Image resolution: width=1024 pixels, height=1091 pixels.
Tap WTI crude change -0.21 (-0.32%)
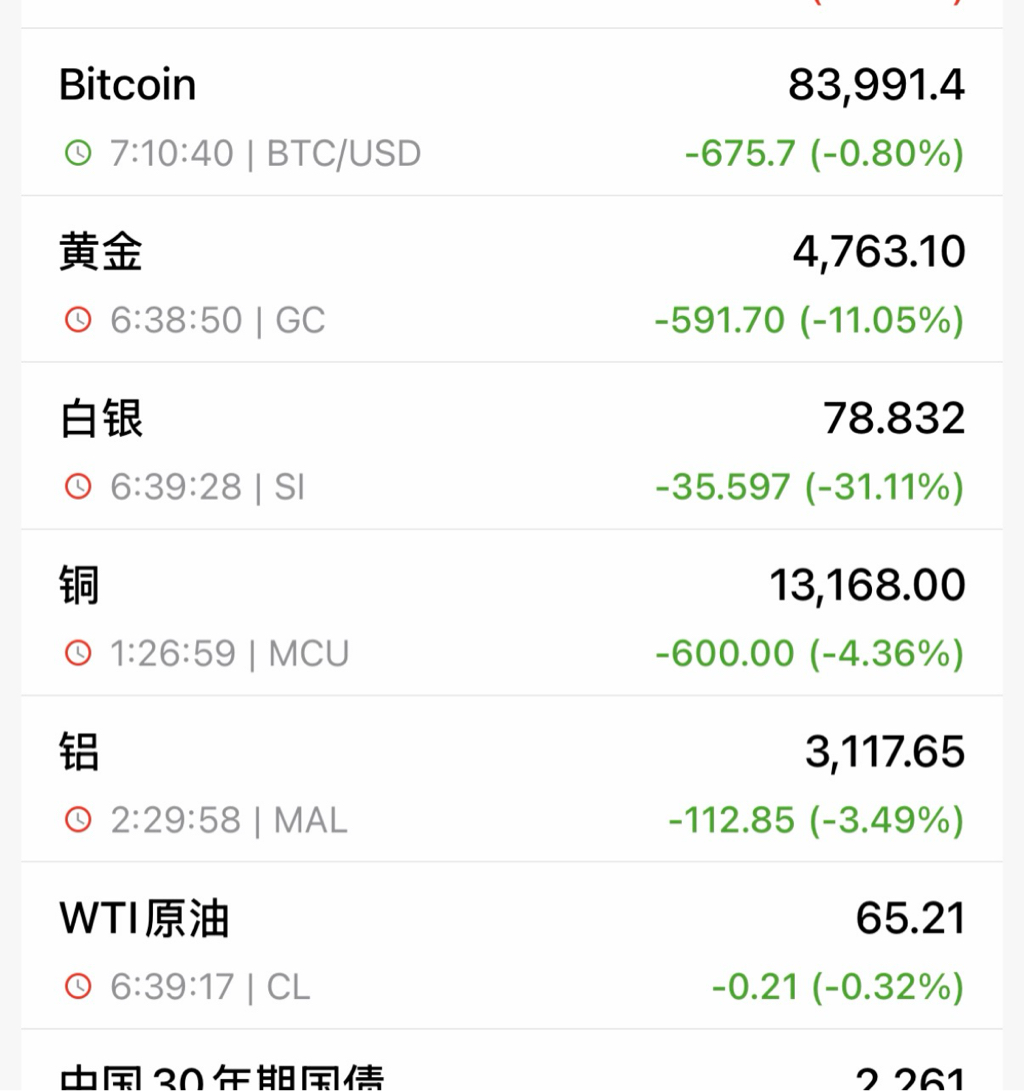click(837, 987)
